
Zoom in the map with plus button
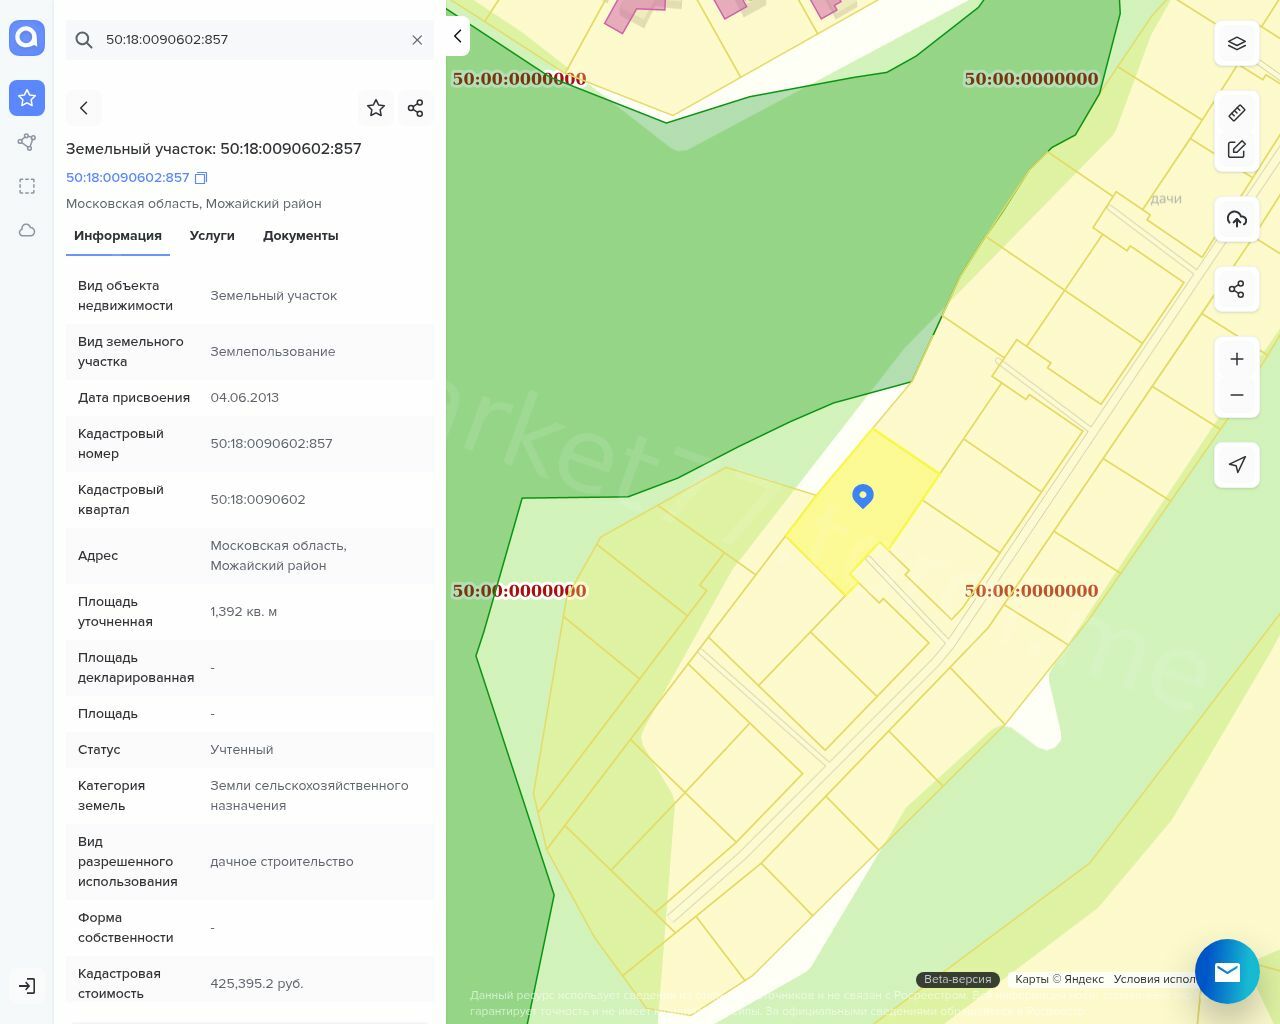(x=1236, y=359)
